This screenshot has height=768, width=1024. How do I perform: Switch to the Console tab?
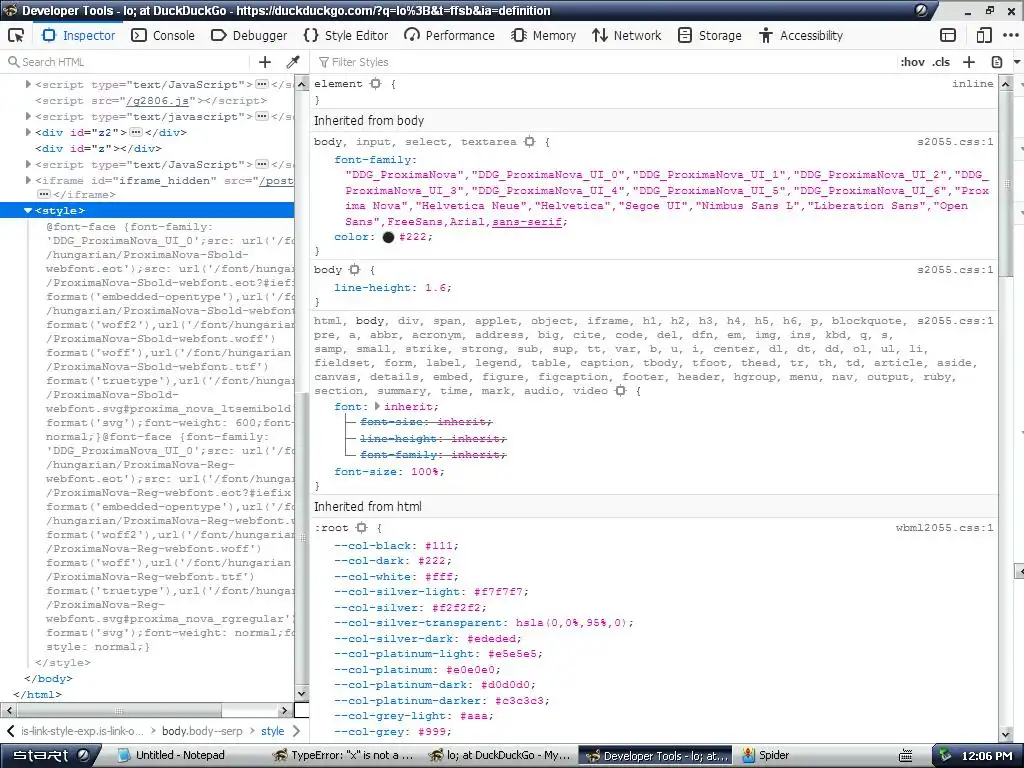[x=163, y=35]
